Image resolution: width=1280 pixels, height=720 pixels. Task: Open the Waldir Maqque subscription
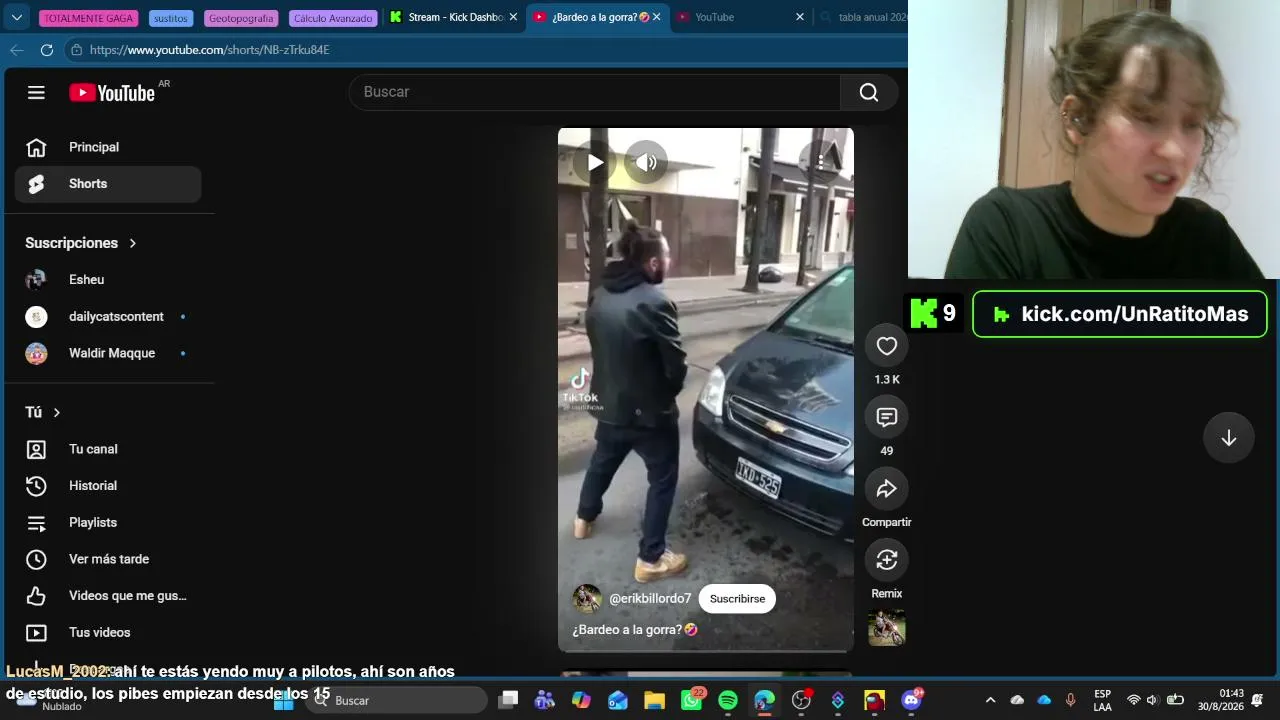pyautogui.click(x=108, y=353)
